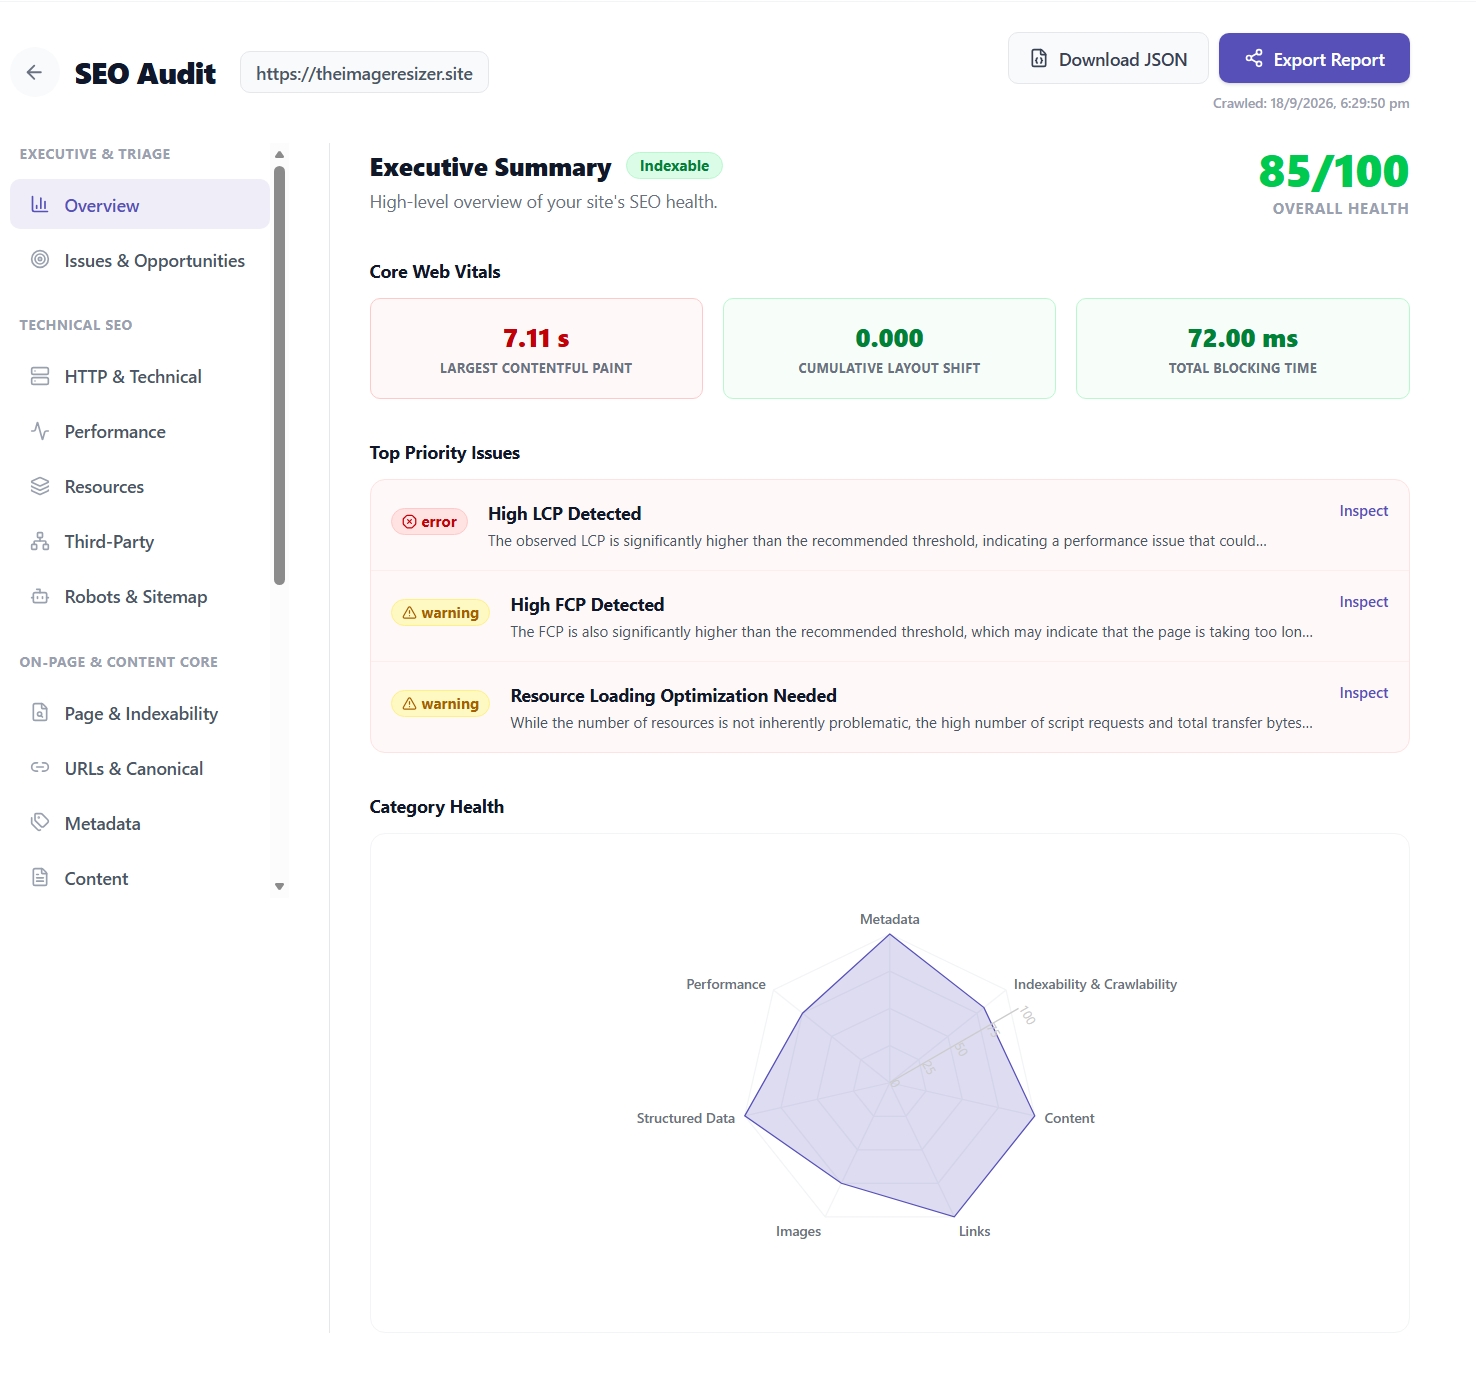
Task: Click the 85/100 overall health score
Action: (1334, 171)
